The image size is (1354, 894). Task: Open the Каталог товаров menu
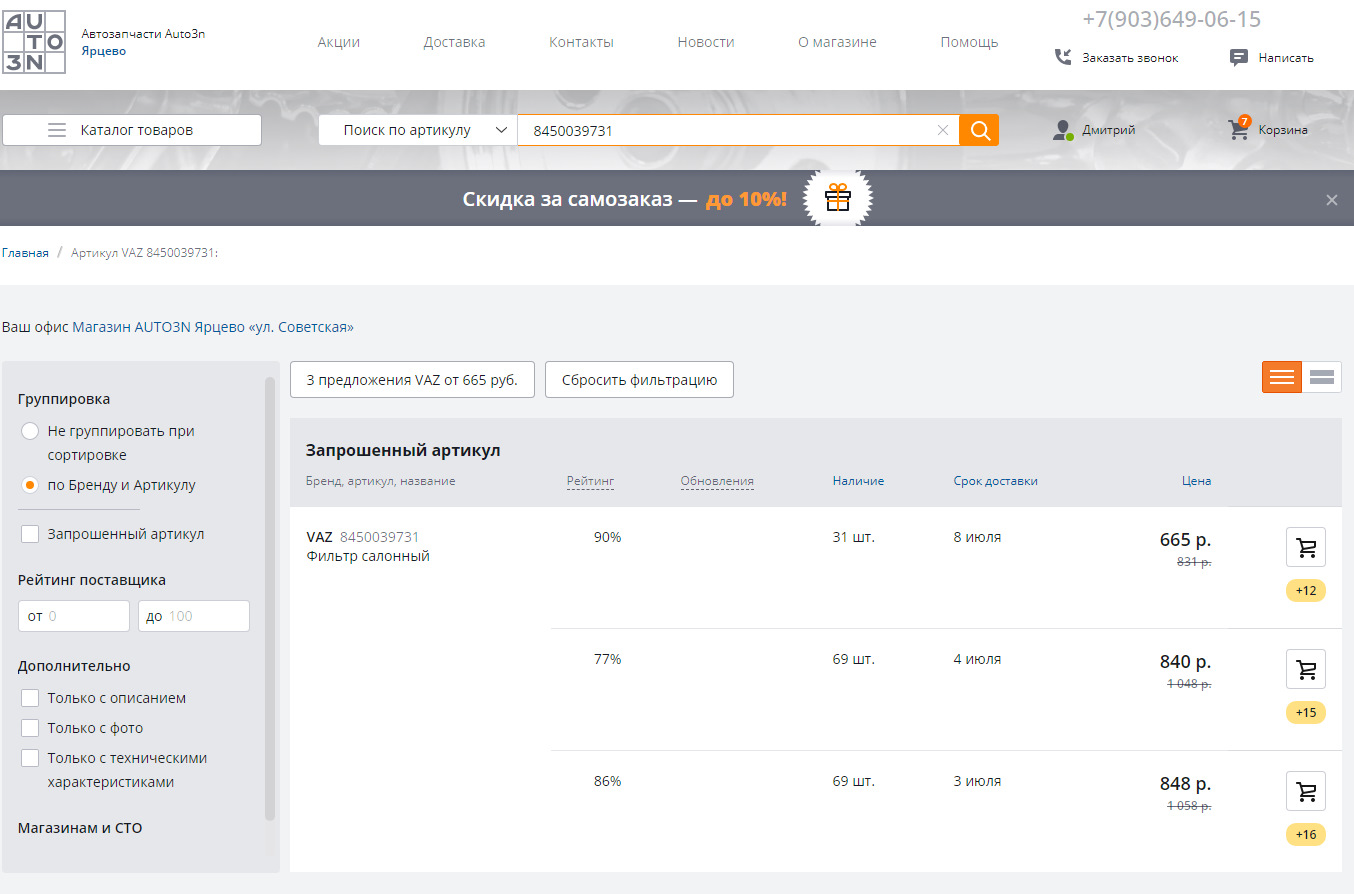coord(132,130)
